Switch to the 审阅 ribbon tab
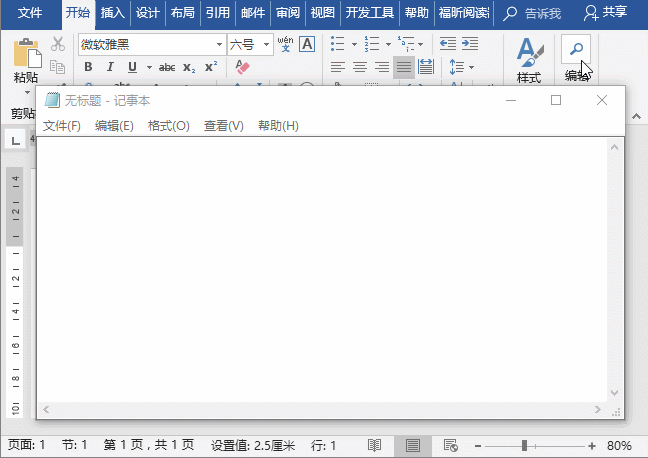 (288, 13)
